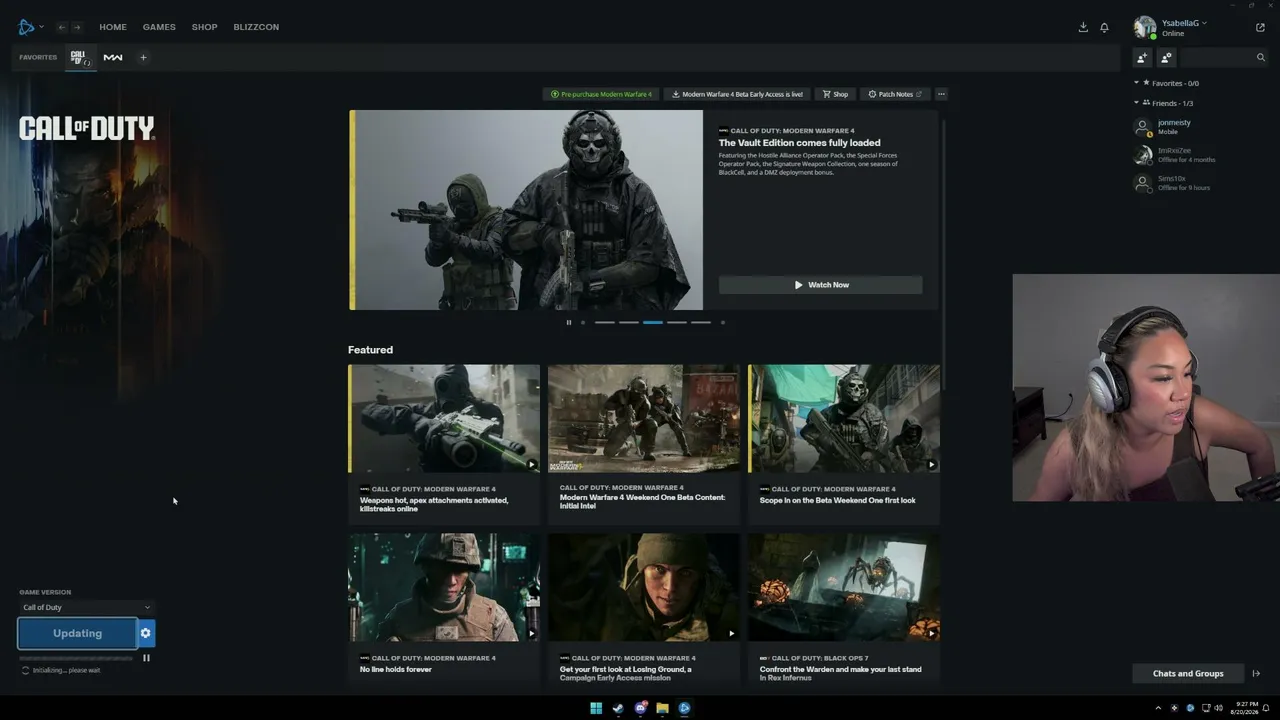
Task: Open Game Version Call of Duty dropdown
Action: (87, 607)
